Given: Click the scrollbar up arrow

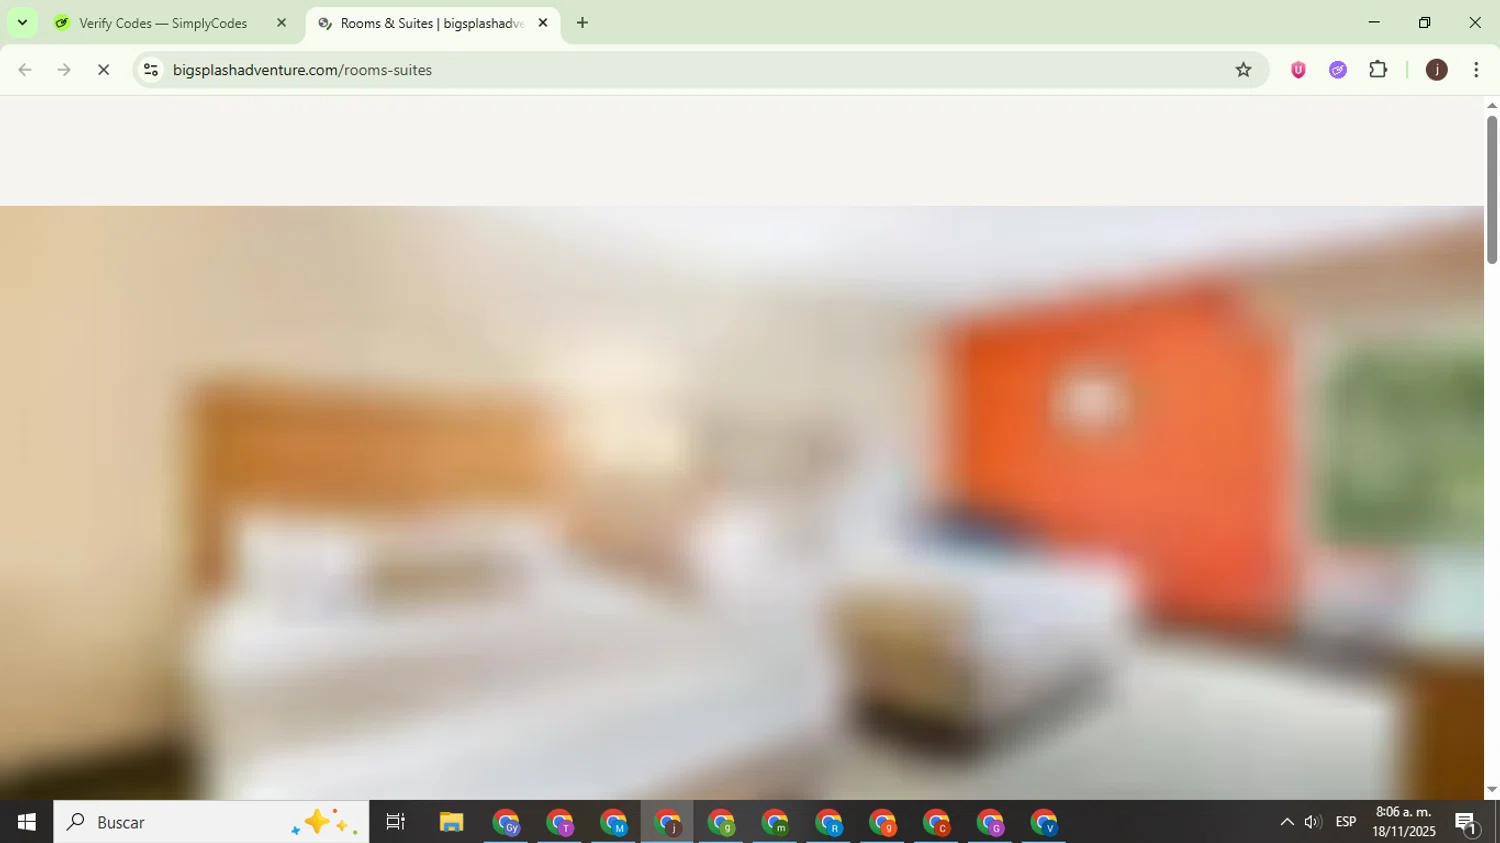Looking at the screenshot, I should 1492,105.
